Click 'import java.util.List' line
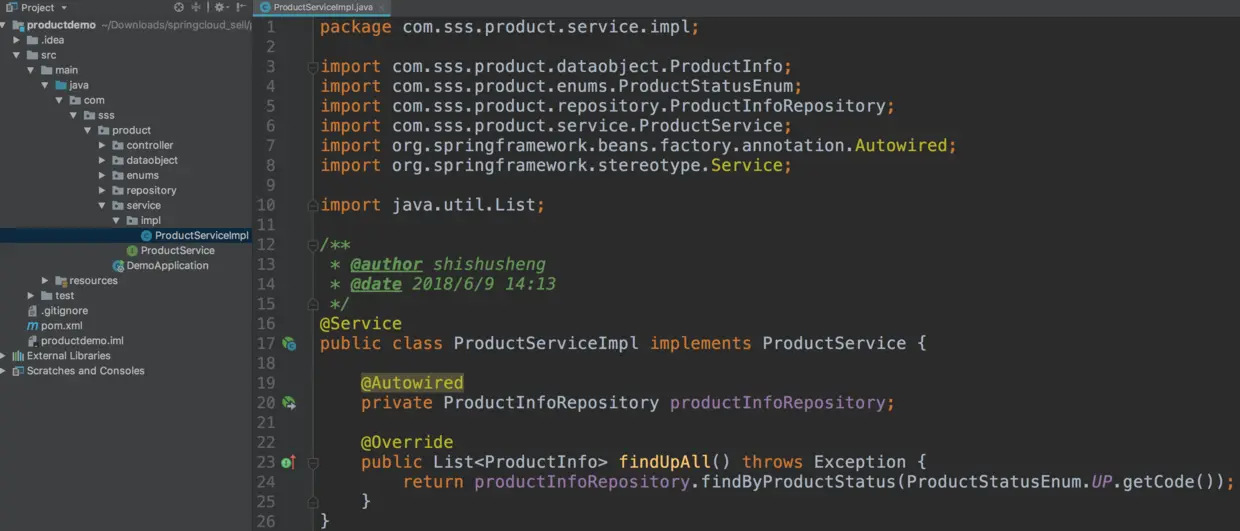1240x531 pixels. point(433,205)
